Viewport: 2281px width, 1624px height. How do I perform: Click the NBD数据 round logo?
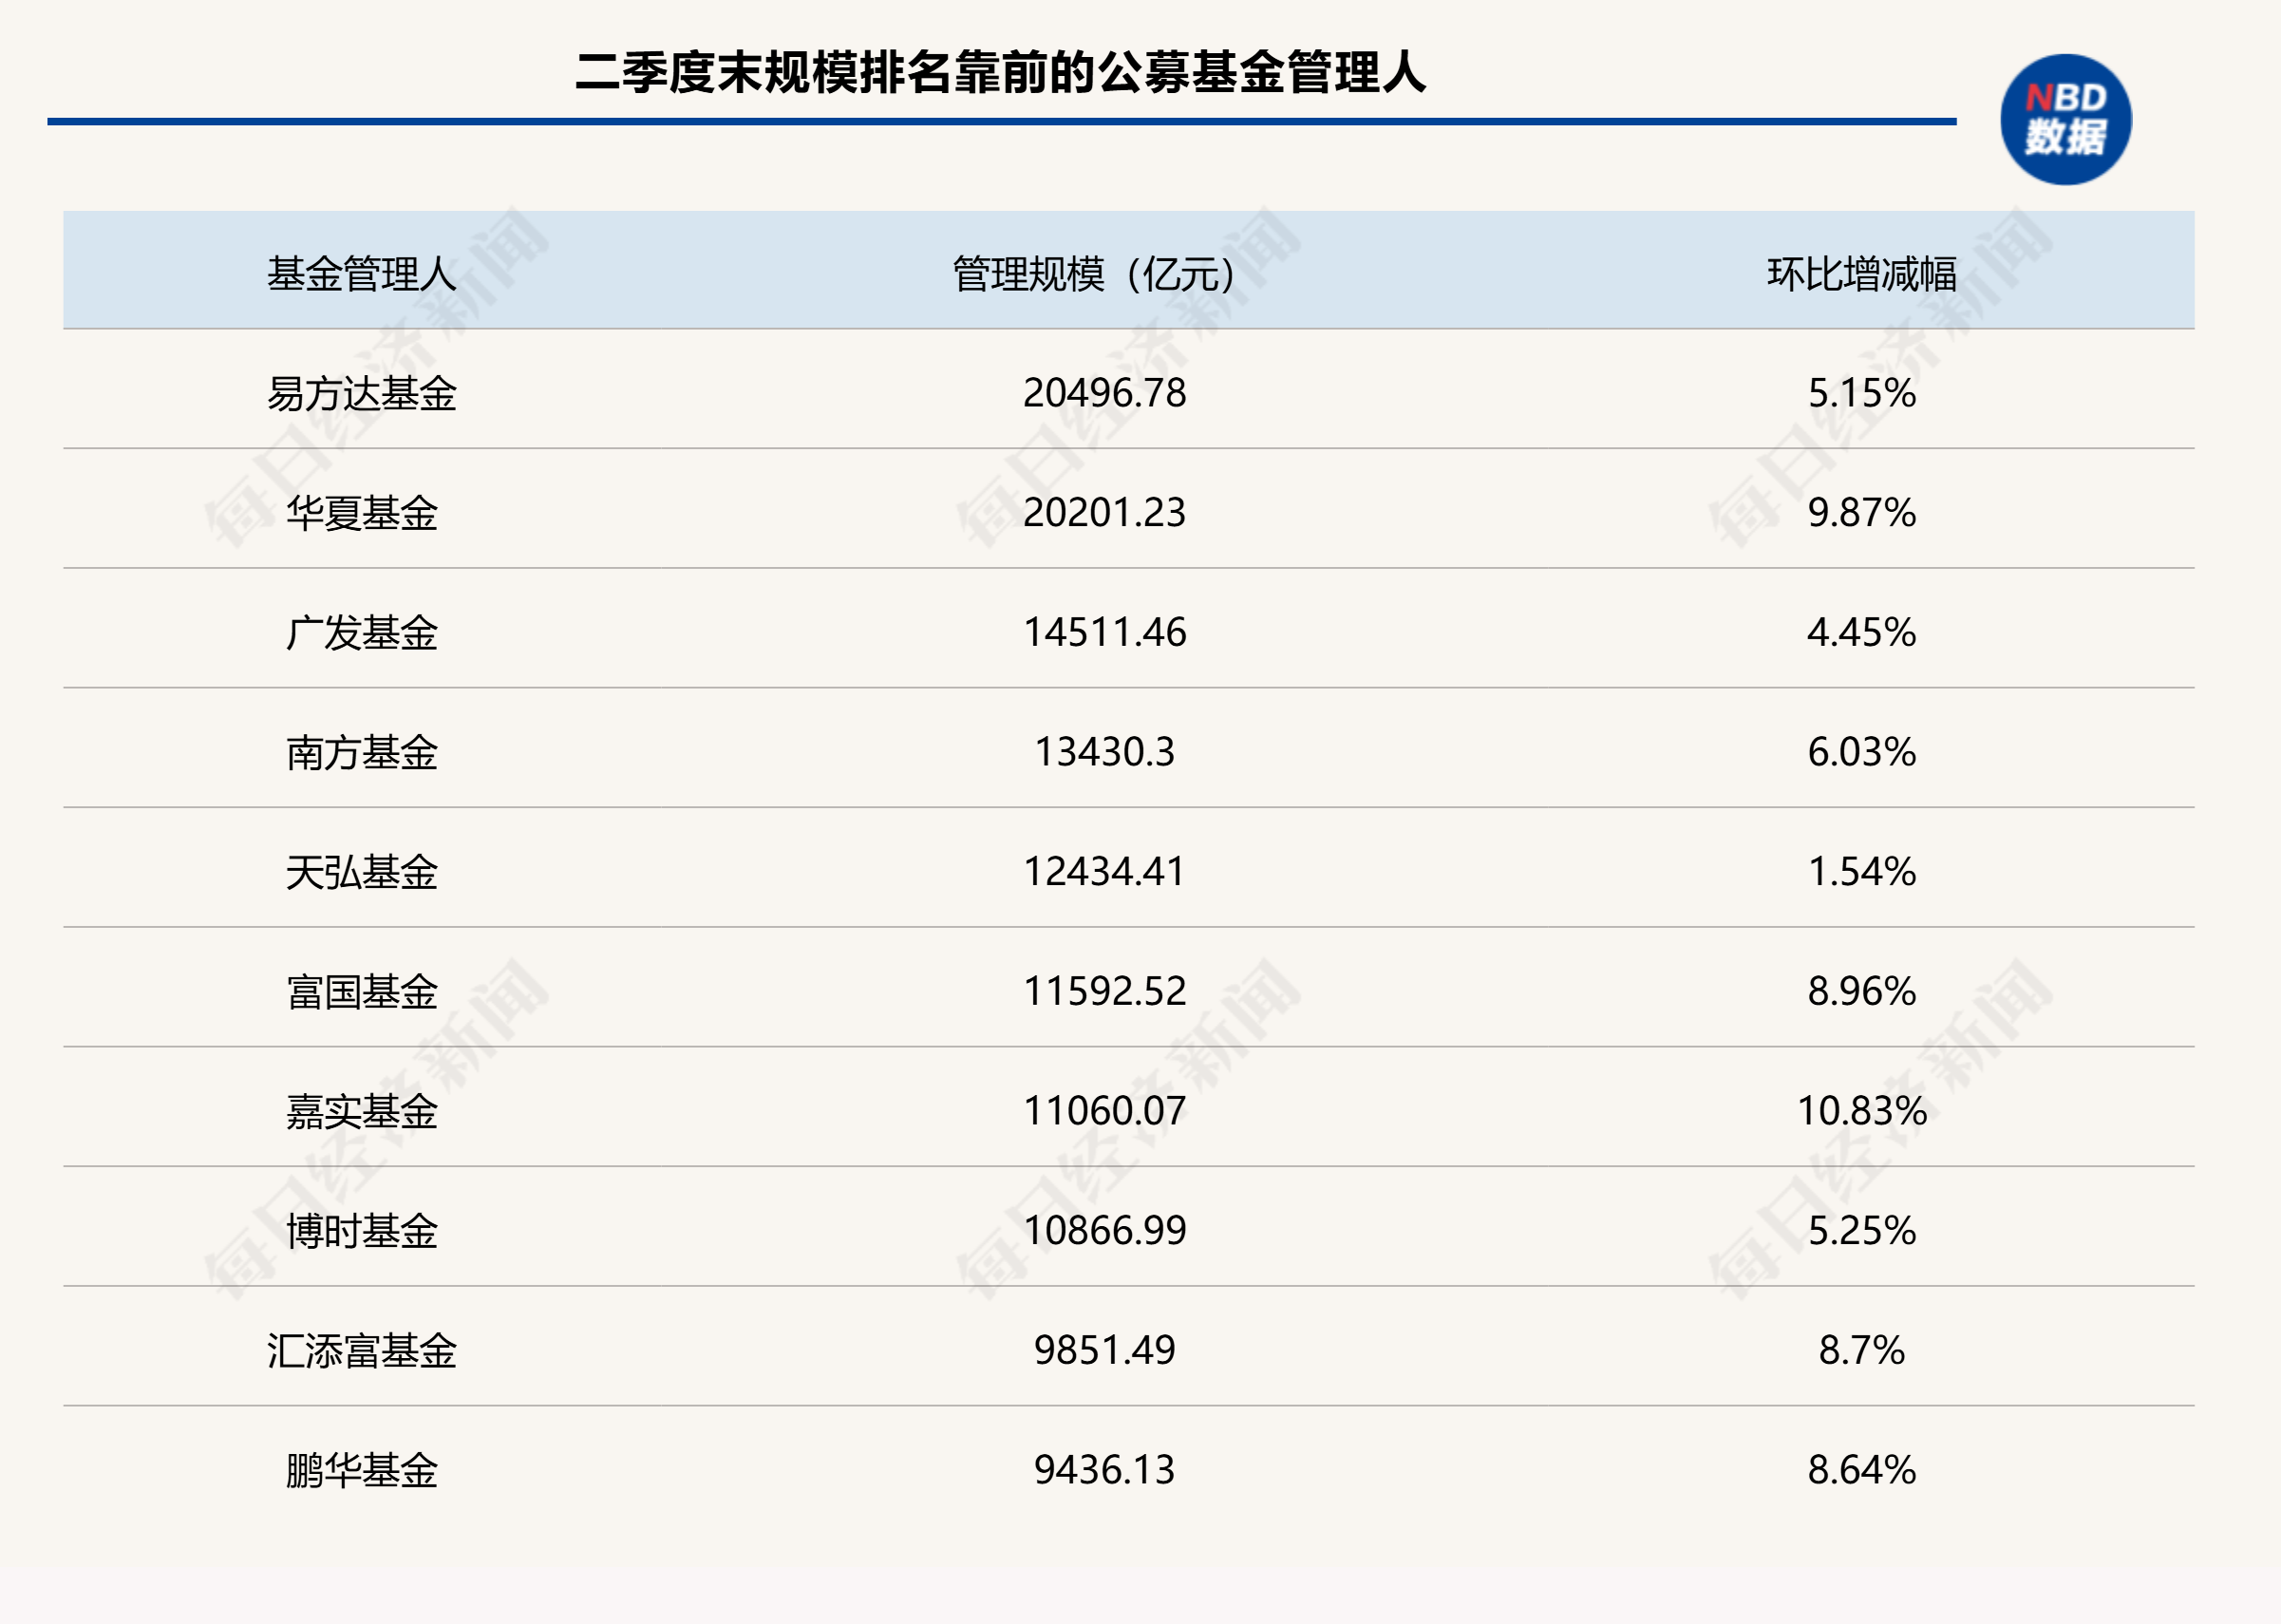(x=2065, y=119)
